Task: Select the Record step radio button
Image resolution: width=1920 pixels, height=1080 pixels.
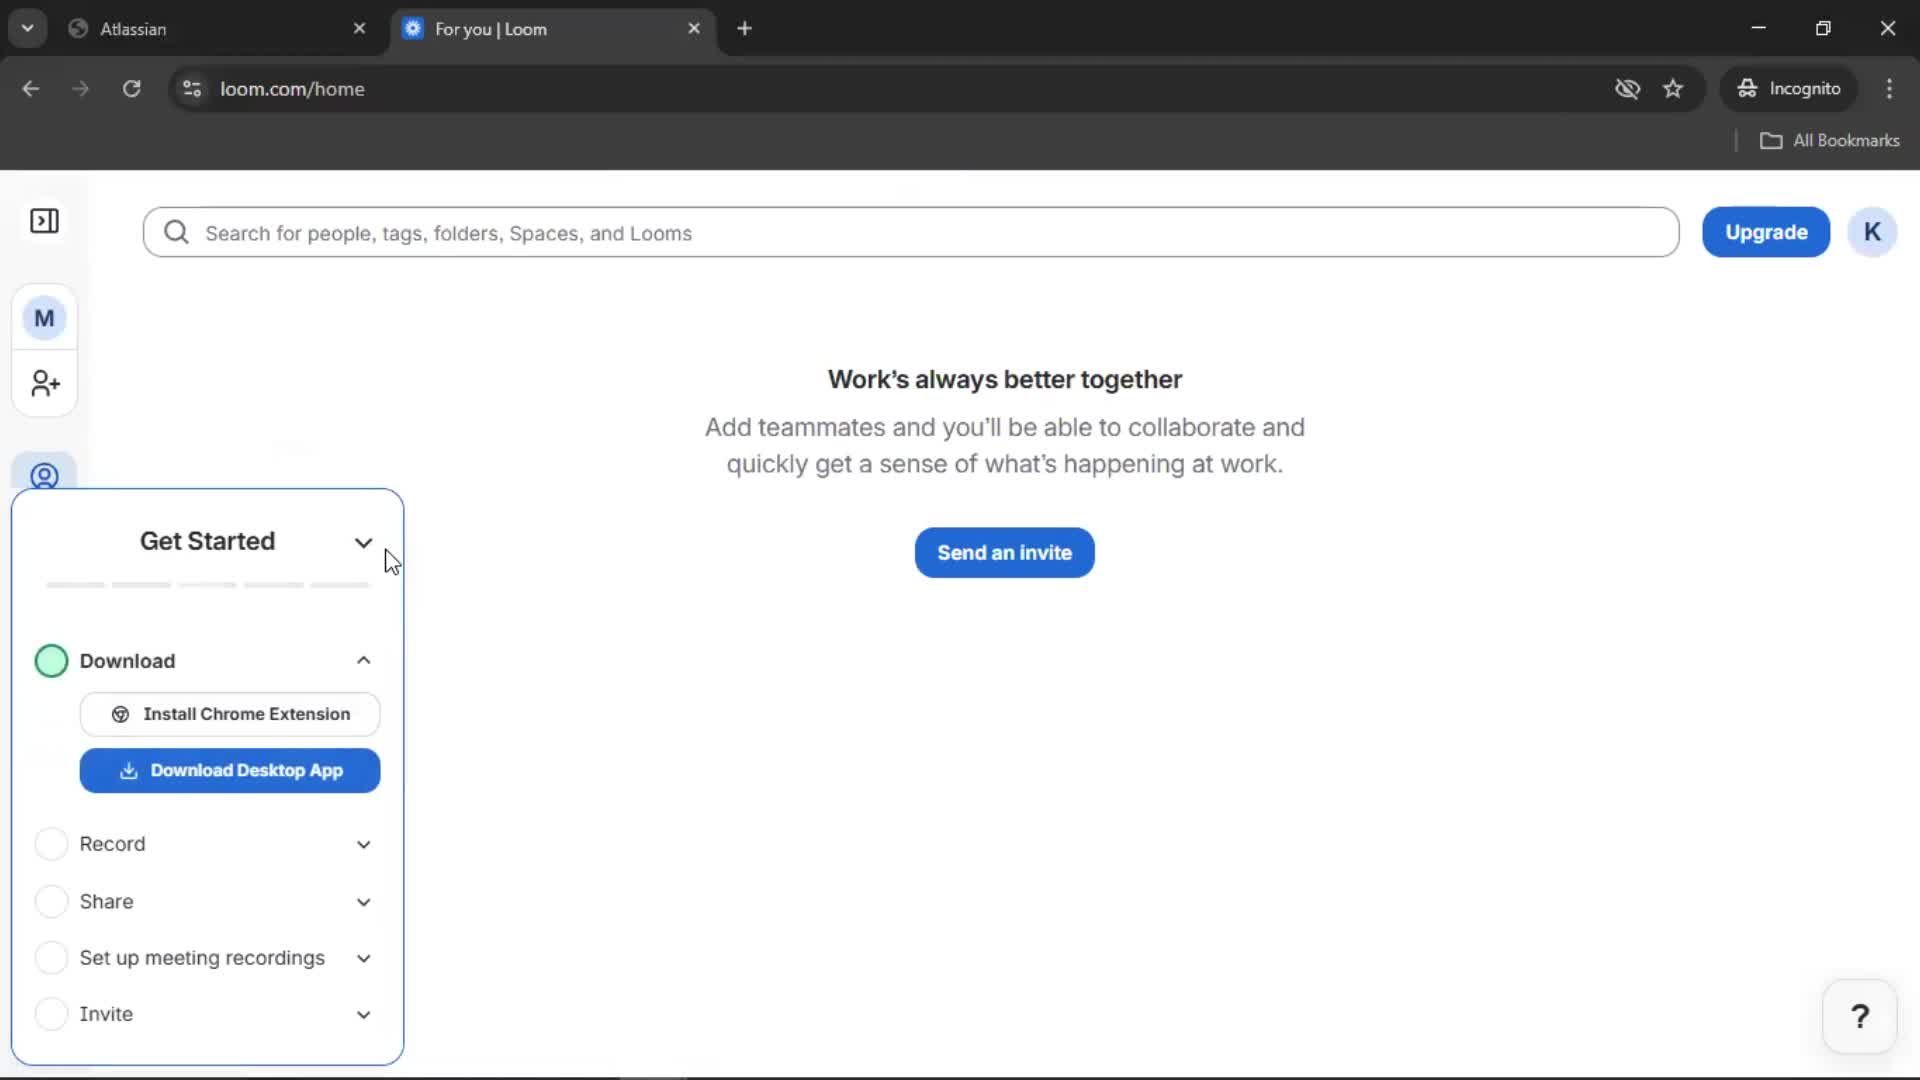Action: point(51,844)
